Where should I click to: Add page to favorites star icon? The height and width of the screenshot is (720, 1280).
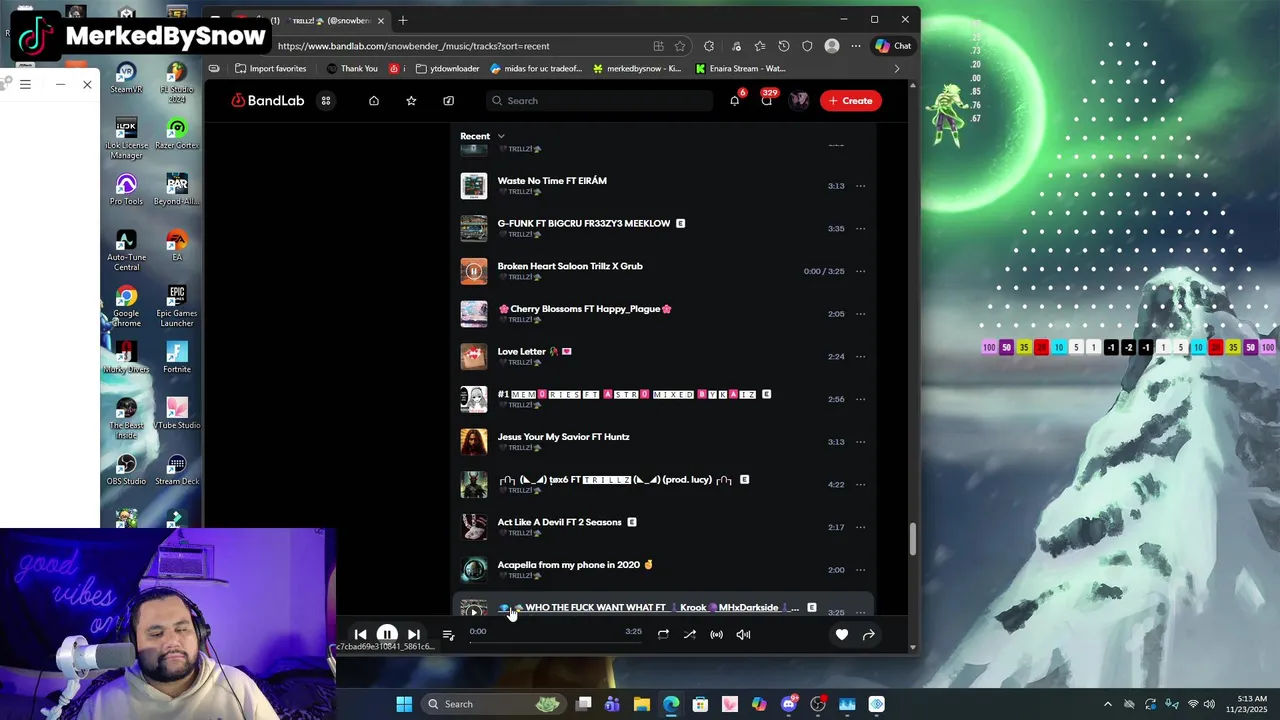click(680, 46)
